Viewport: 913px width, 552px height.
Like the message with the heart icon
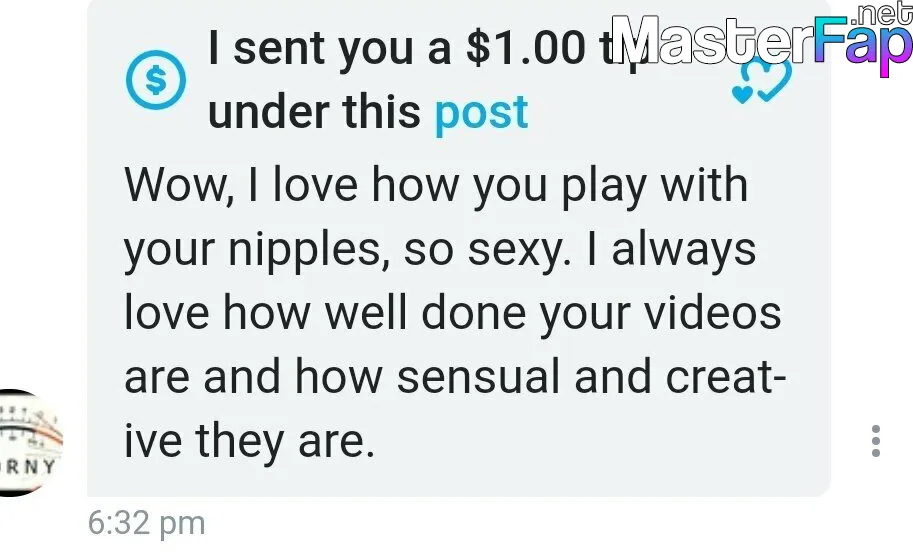click(x=762, y=82)
